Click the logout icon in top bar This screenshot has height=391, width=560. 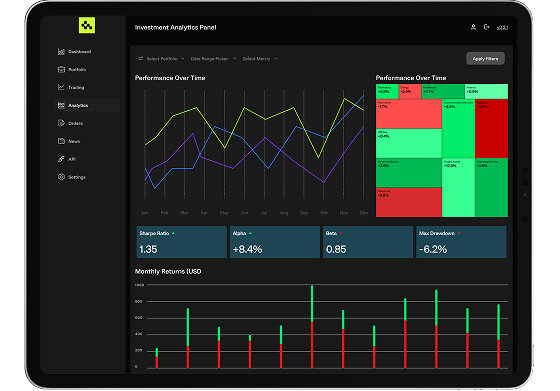click(x=486, y=27)
